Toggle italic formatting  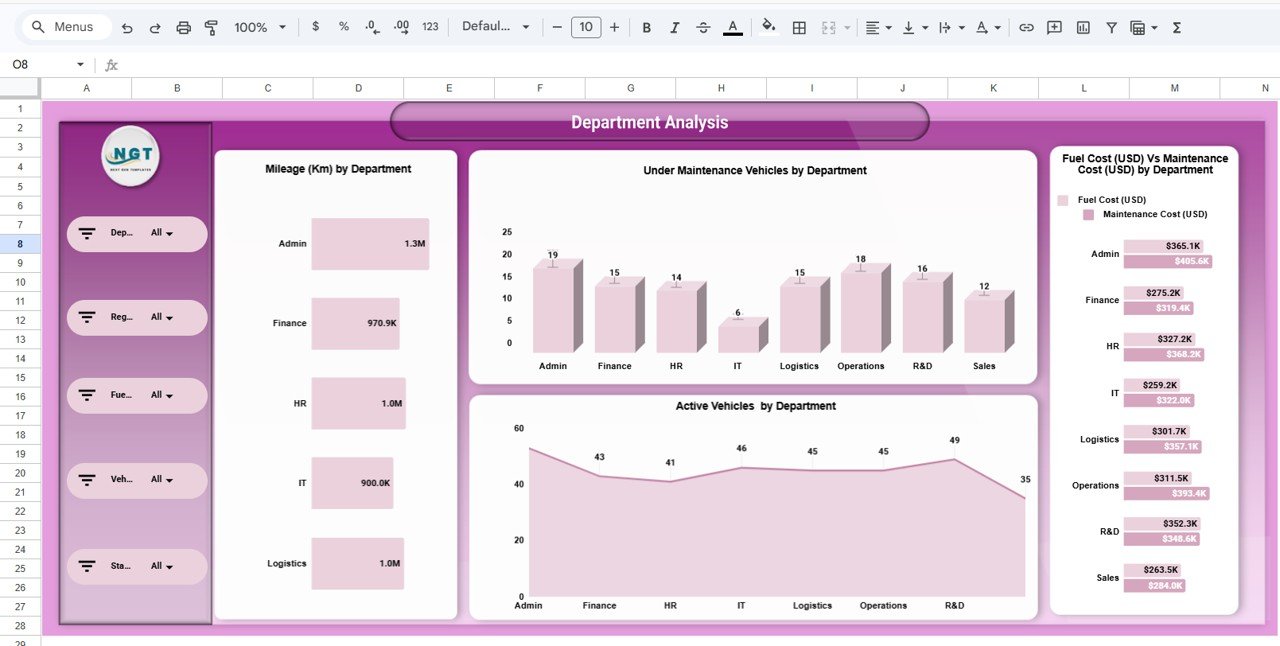click(x=675, y=27)
